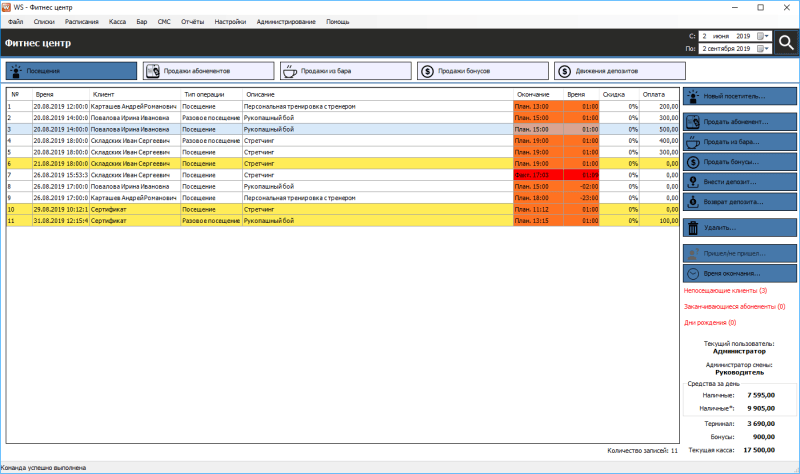Click the dollar coin Продать бонусы icon
Image resolution: width=800 pixels, height=474 pixels.
692,161
